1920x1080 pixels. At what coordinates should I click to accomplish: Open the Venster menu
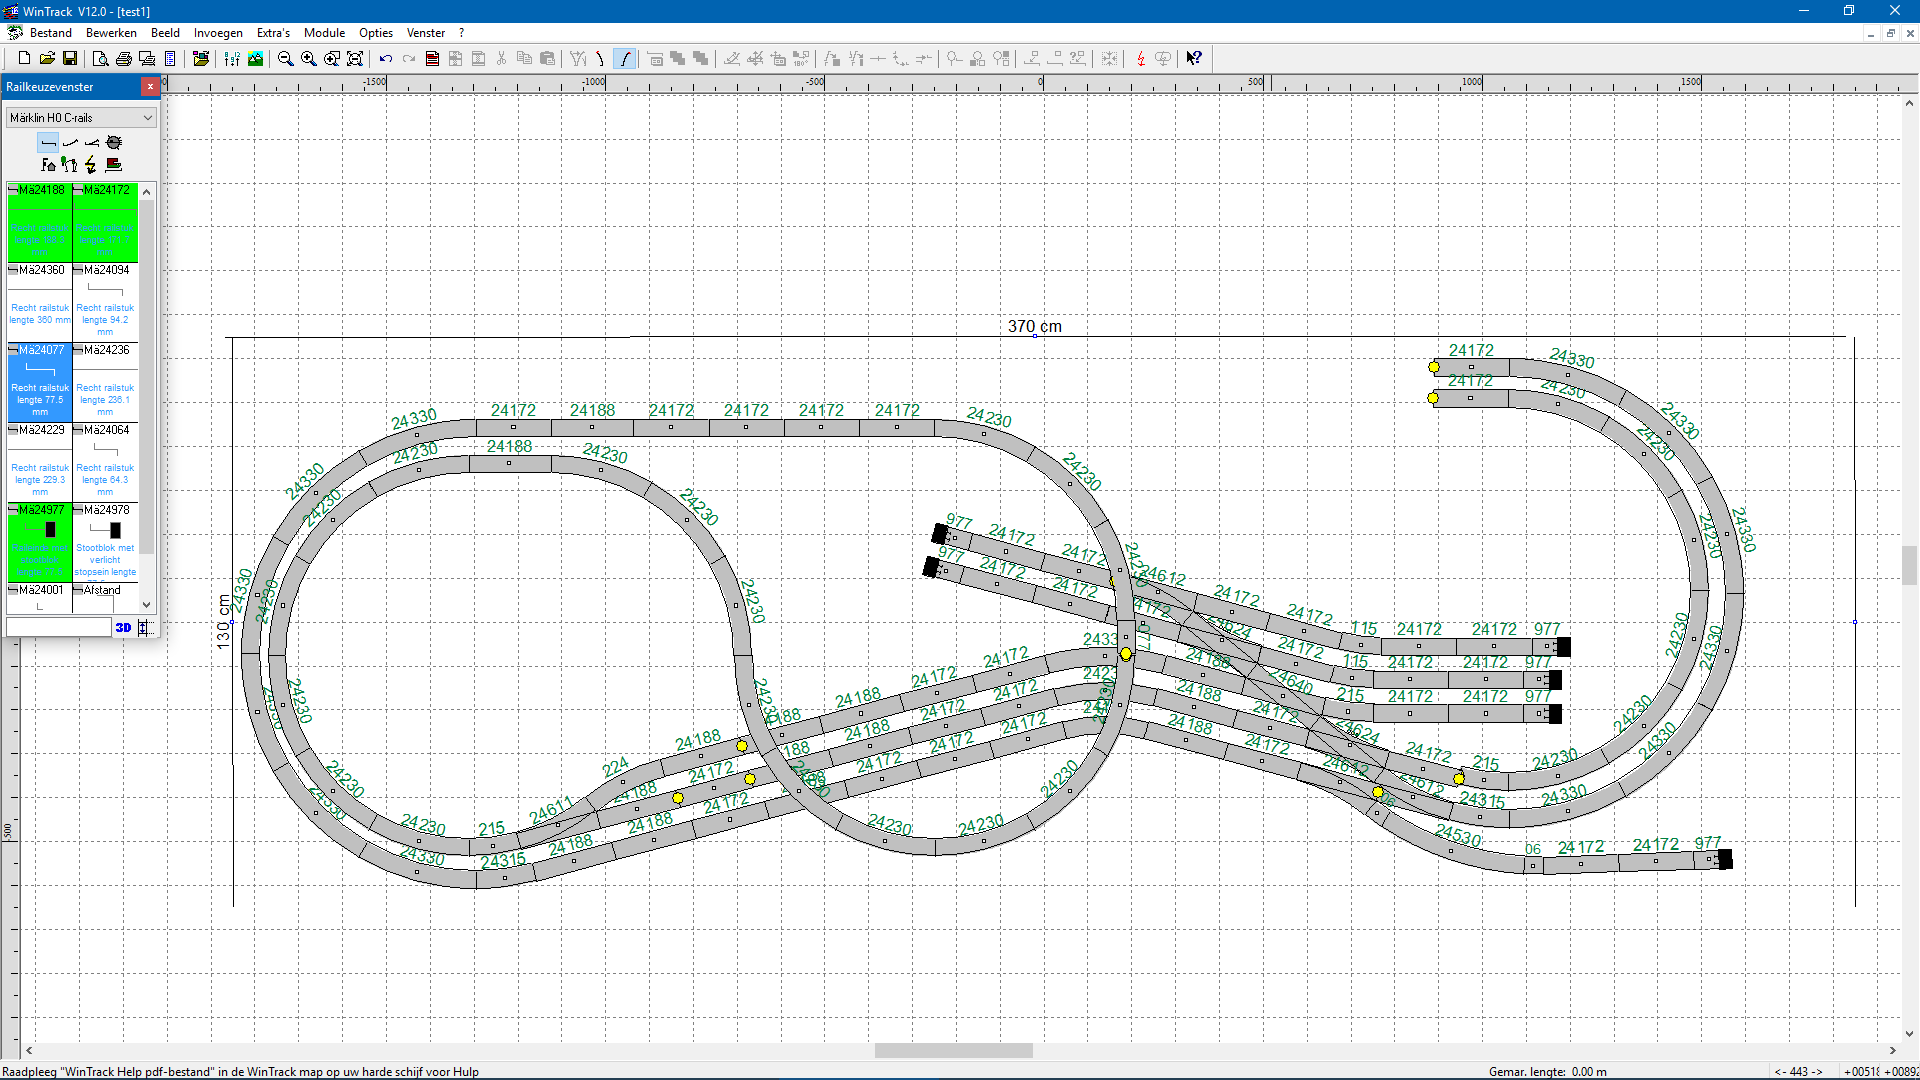click(x=426, y=33)
